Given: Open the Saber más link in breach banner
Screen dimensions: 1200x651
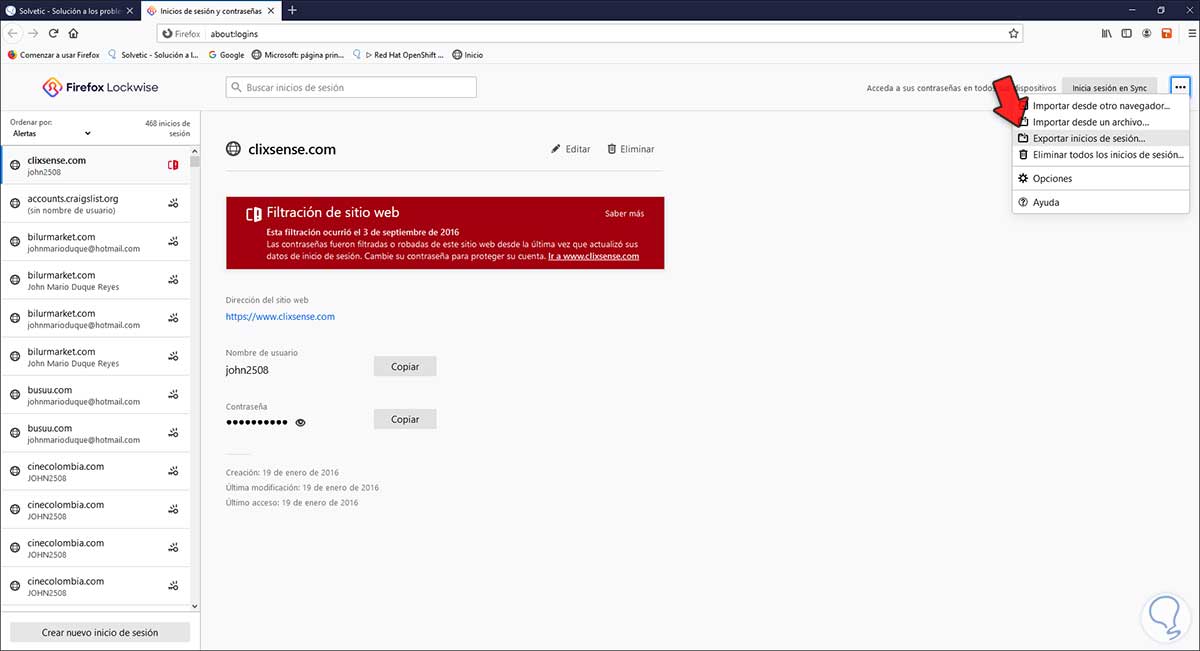Looking at the screenshot, I should [624, 213].
